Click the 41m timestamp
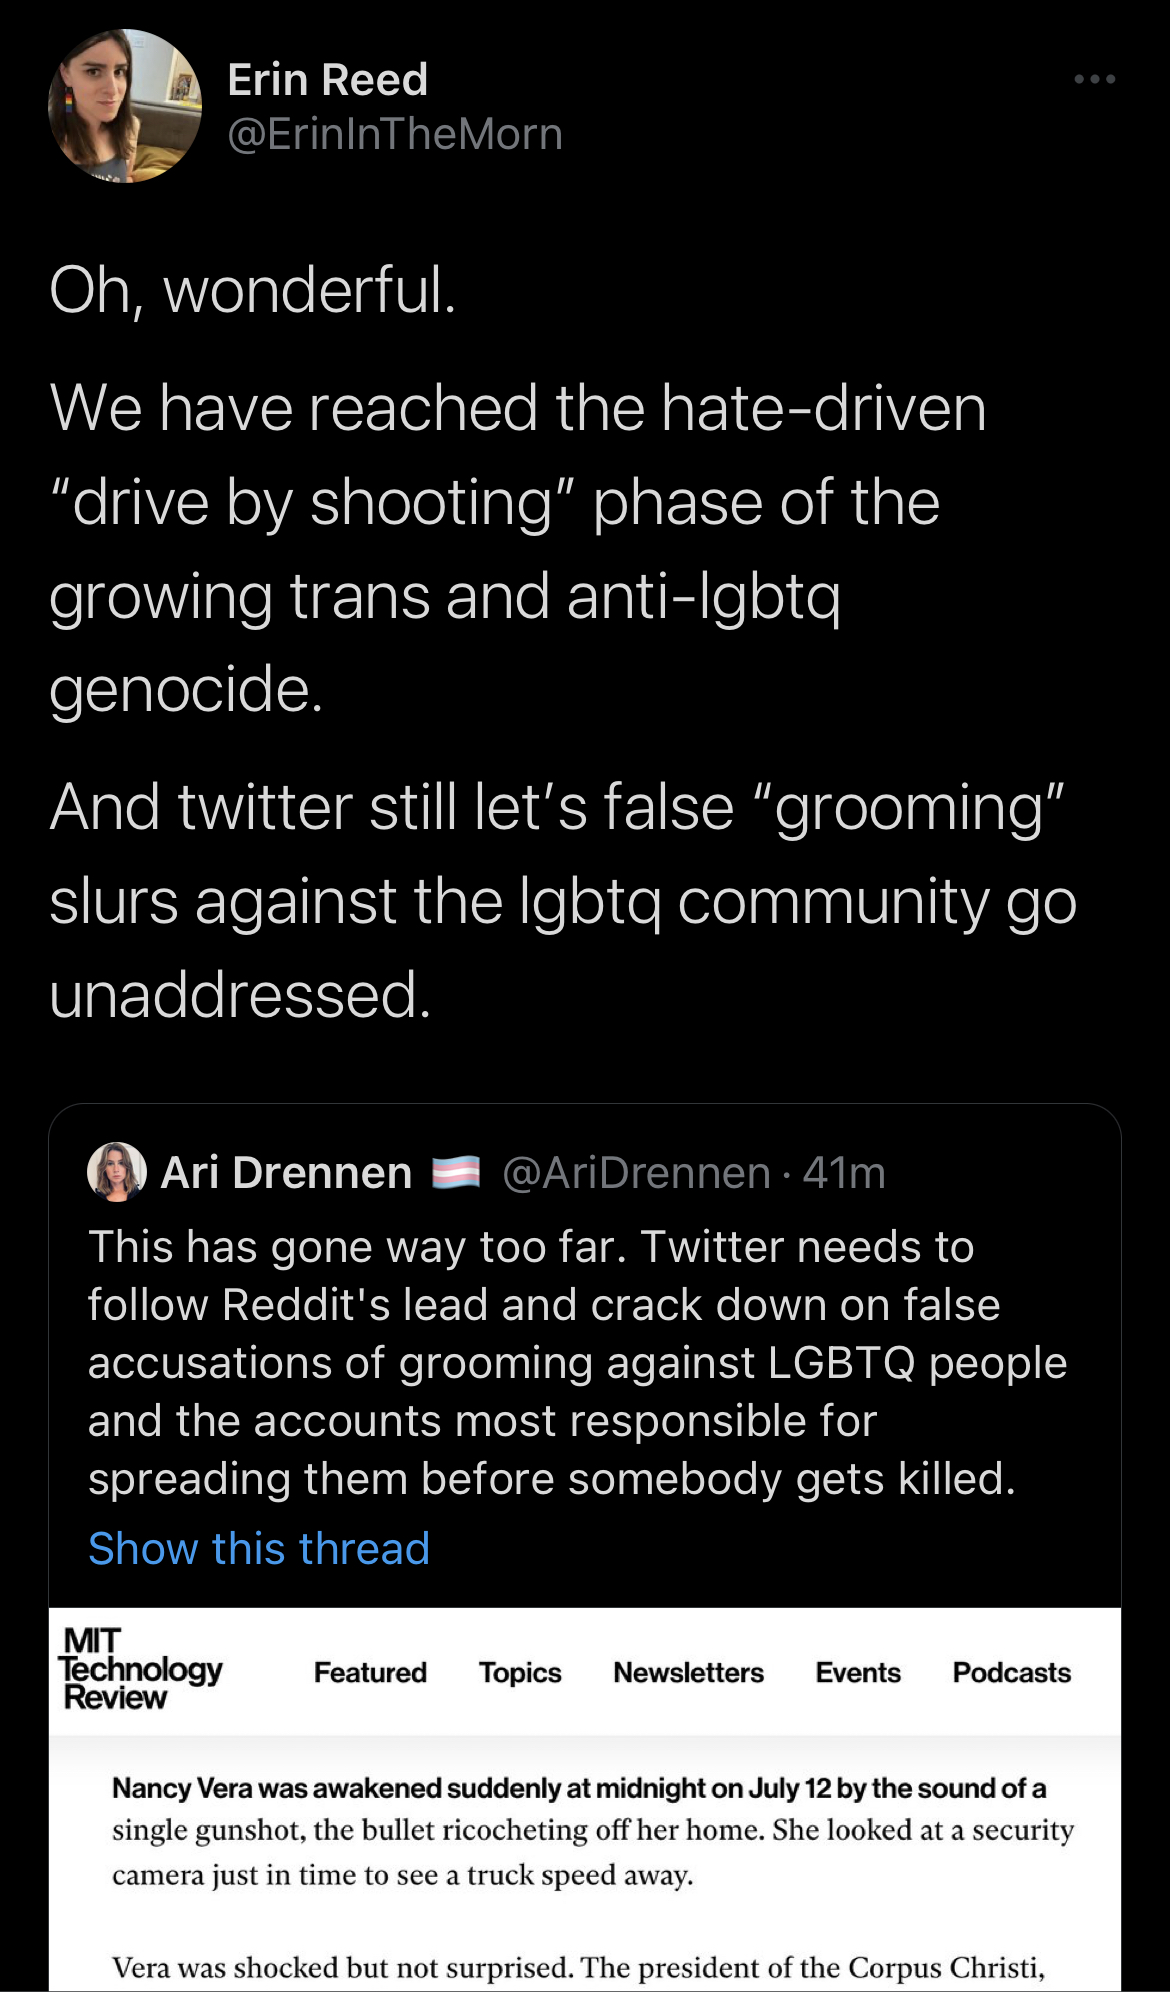This screenshot has height=1992, width=1170. (844, 1173)
